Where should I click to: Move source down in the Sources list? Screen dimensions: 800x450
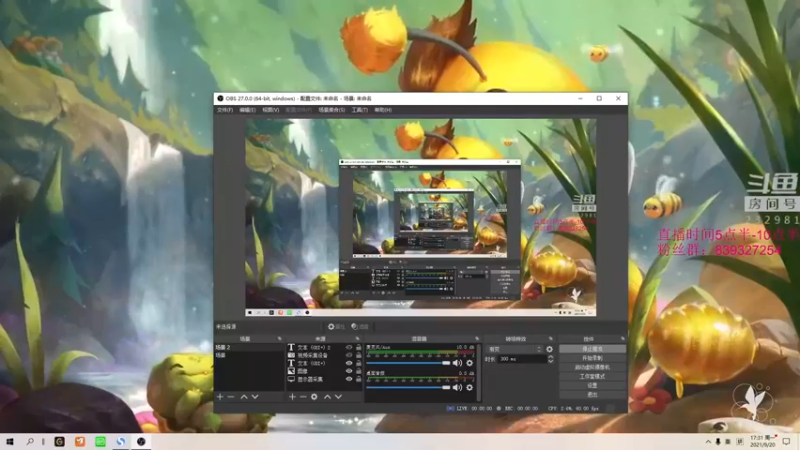click(x=338, y=396)
